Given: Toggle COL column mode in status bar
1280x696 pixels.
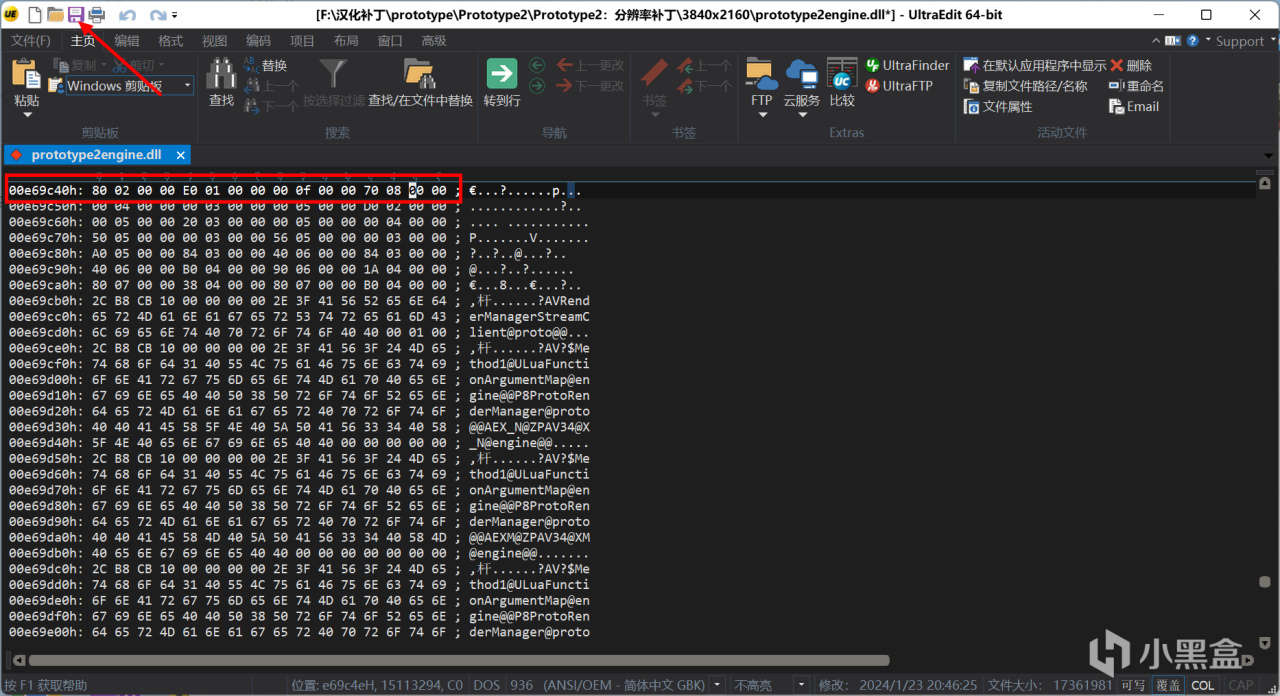Looking at the screenshot, I should pos(1203,686).
